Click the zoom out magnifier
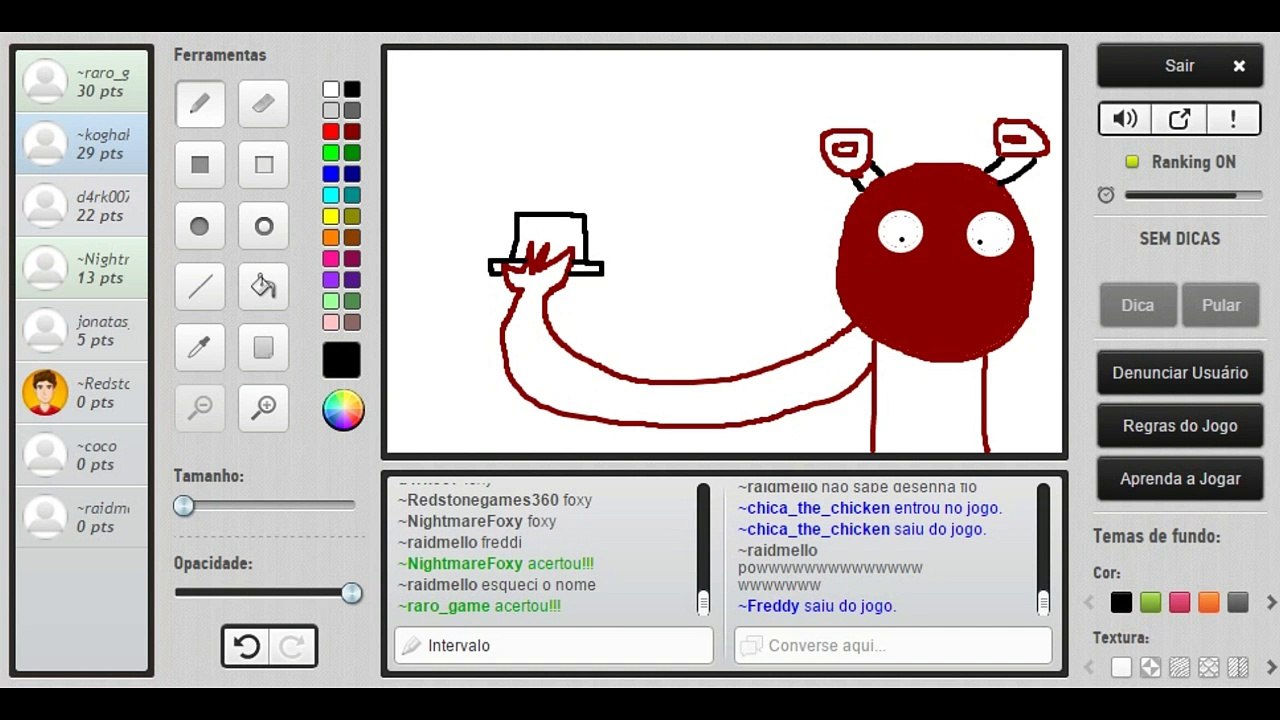This screenshot has height=720, width=1280. 200,408
